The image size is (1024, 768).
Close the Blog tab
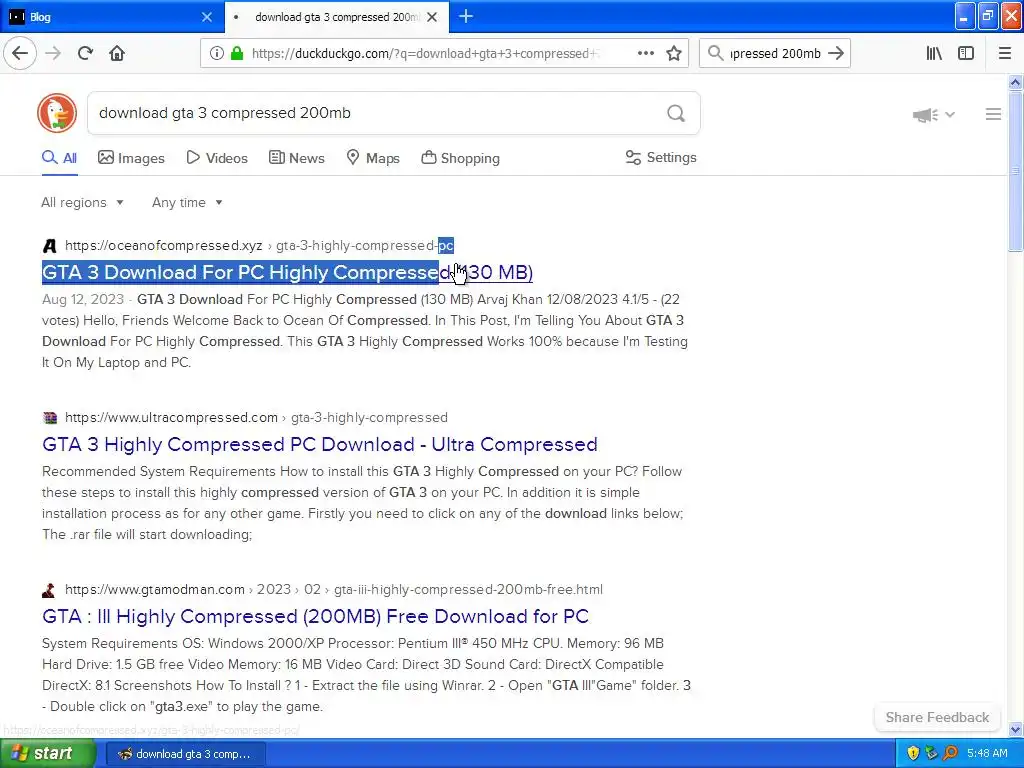click(x=207, y=17)
